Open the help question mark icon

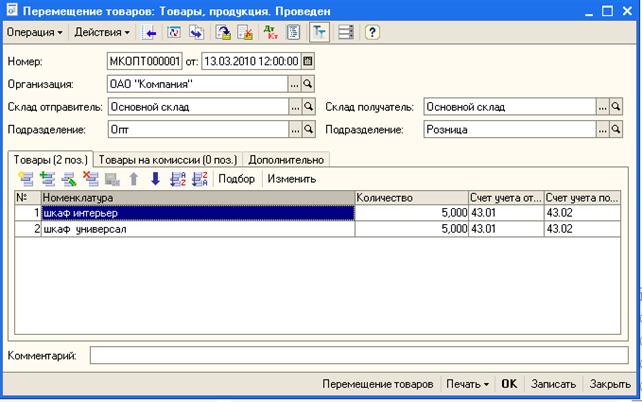[372, 32]
